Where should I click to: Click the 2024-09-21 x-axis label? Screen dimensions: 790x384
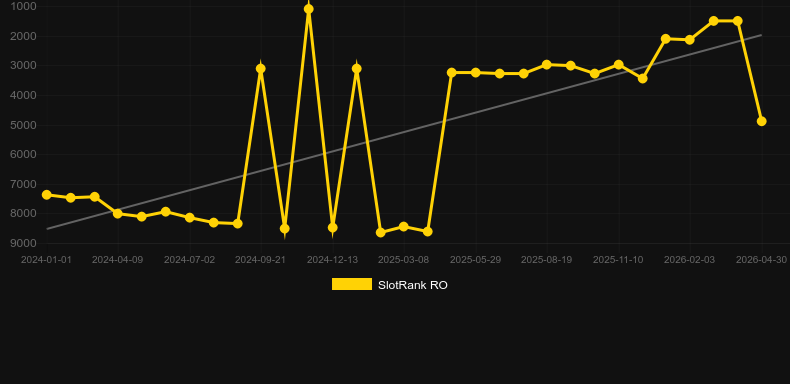pyautogui.click(x=260, y=260)
